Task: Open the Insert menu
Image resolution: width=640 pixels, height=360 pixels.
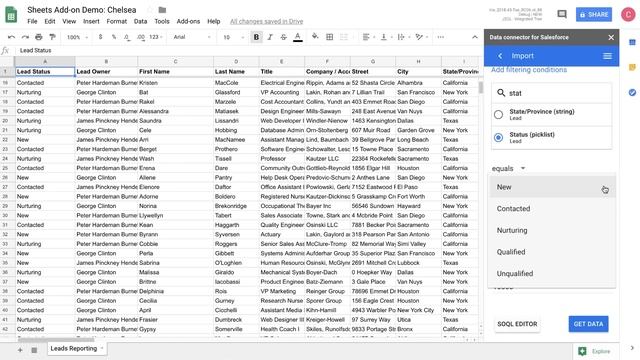Action: 91,21
